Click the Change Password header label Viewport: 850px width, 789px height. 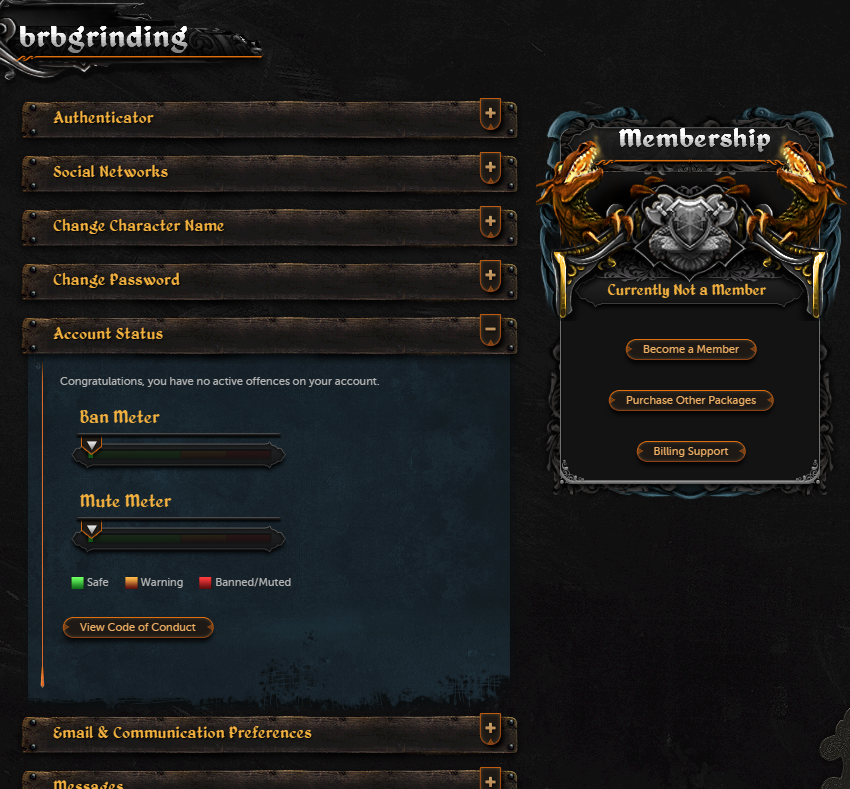coord(116,280)
